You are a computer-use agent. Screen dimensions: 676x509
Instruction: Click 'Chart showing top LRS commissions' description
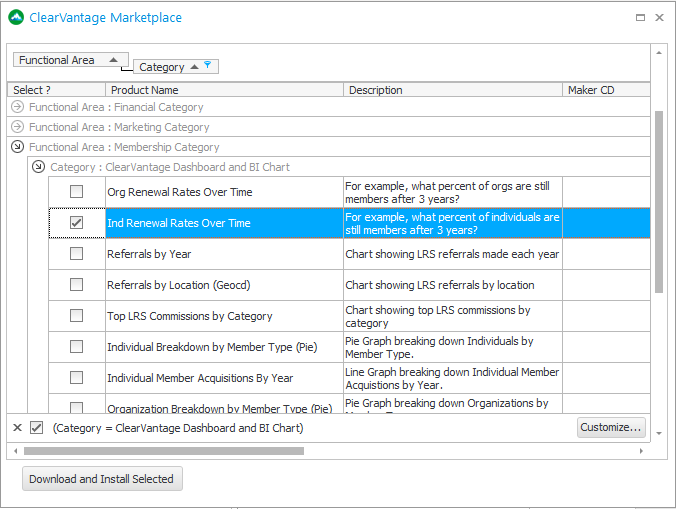pos(438,316)
